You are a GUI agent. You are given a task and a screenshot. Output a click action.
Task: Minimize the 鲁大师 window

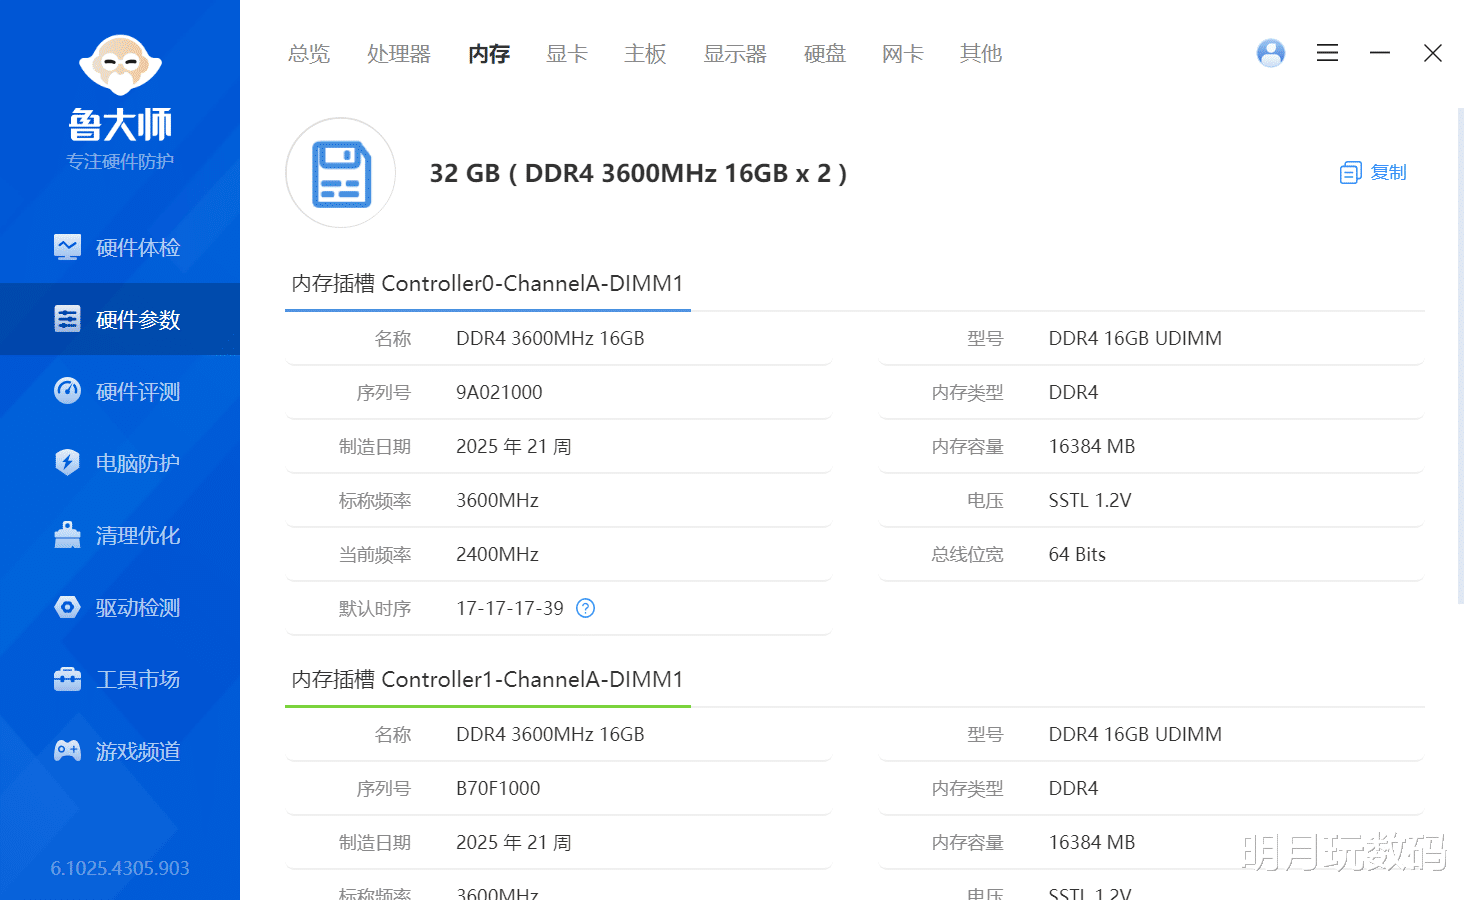tap(1380, 53)
